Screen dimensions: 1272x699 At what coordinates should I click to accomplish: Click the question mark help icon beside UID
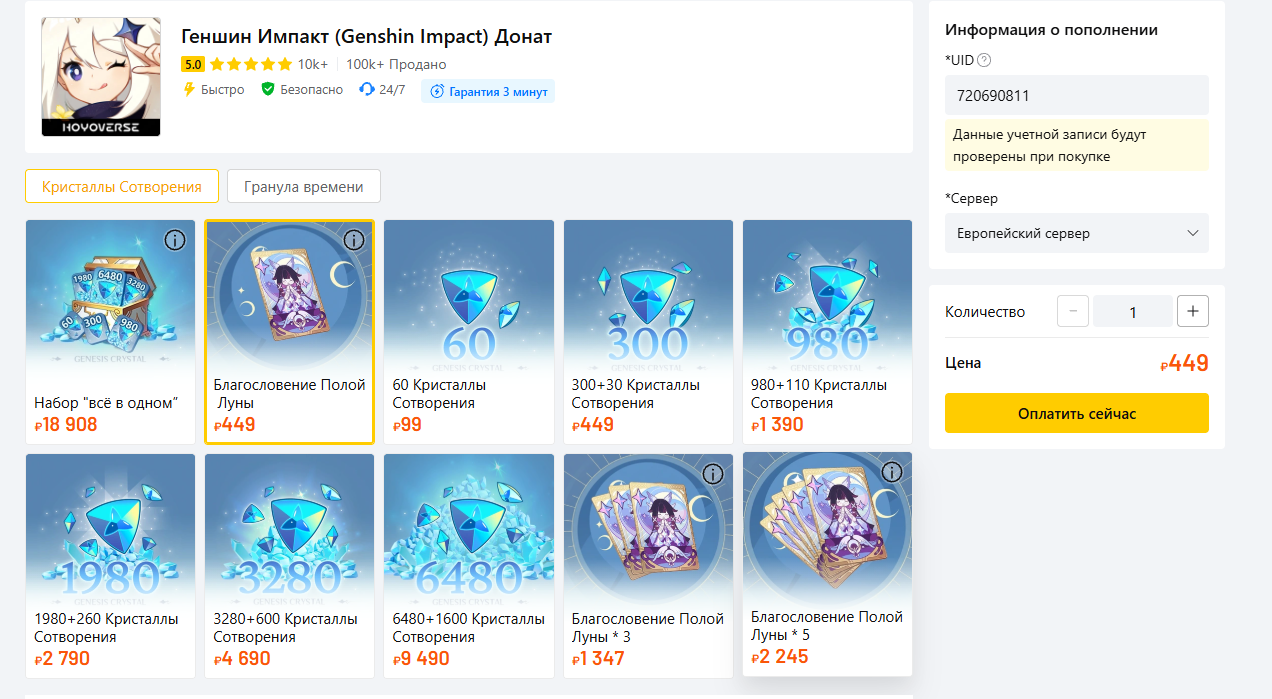point(984,60)
